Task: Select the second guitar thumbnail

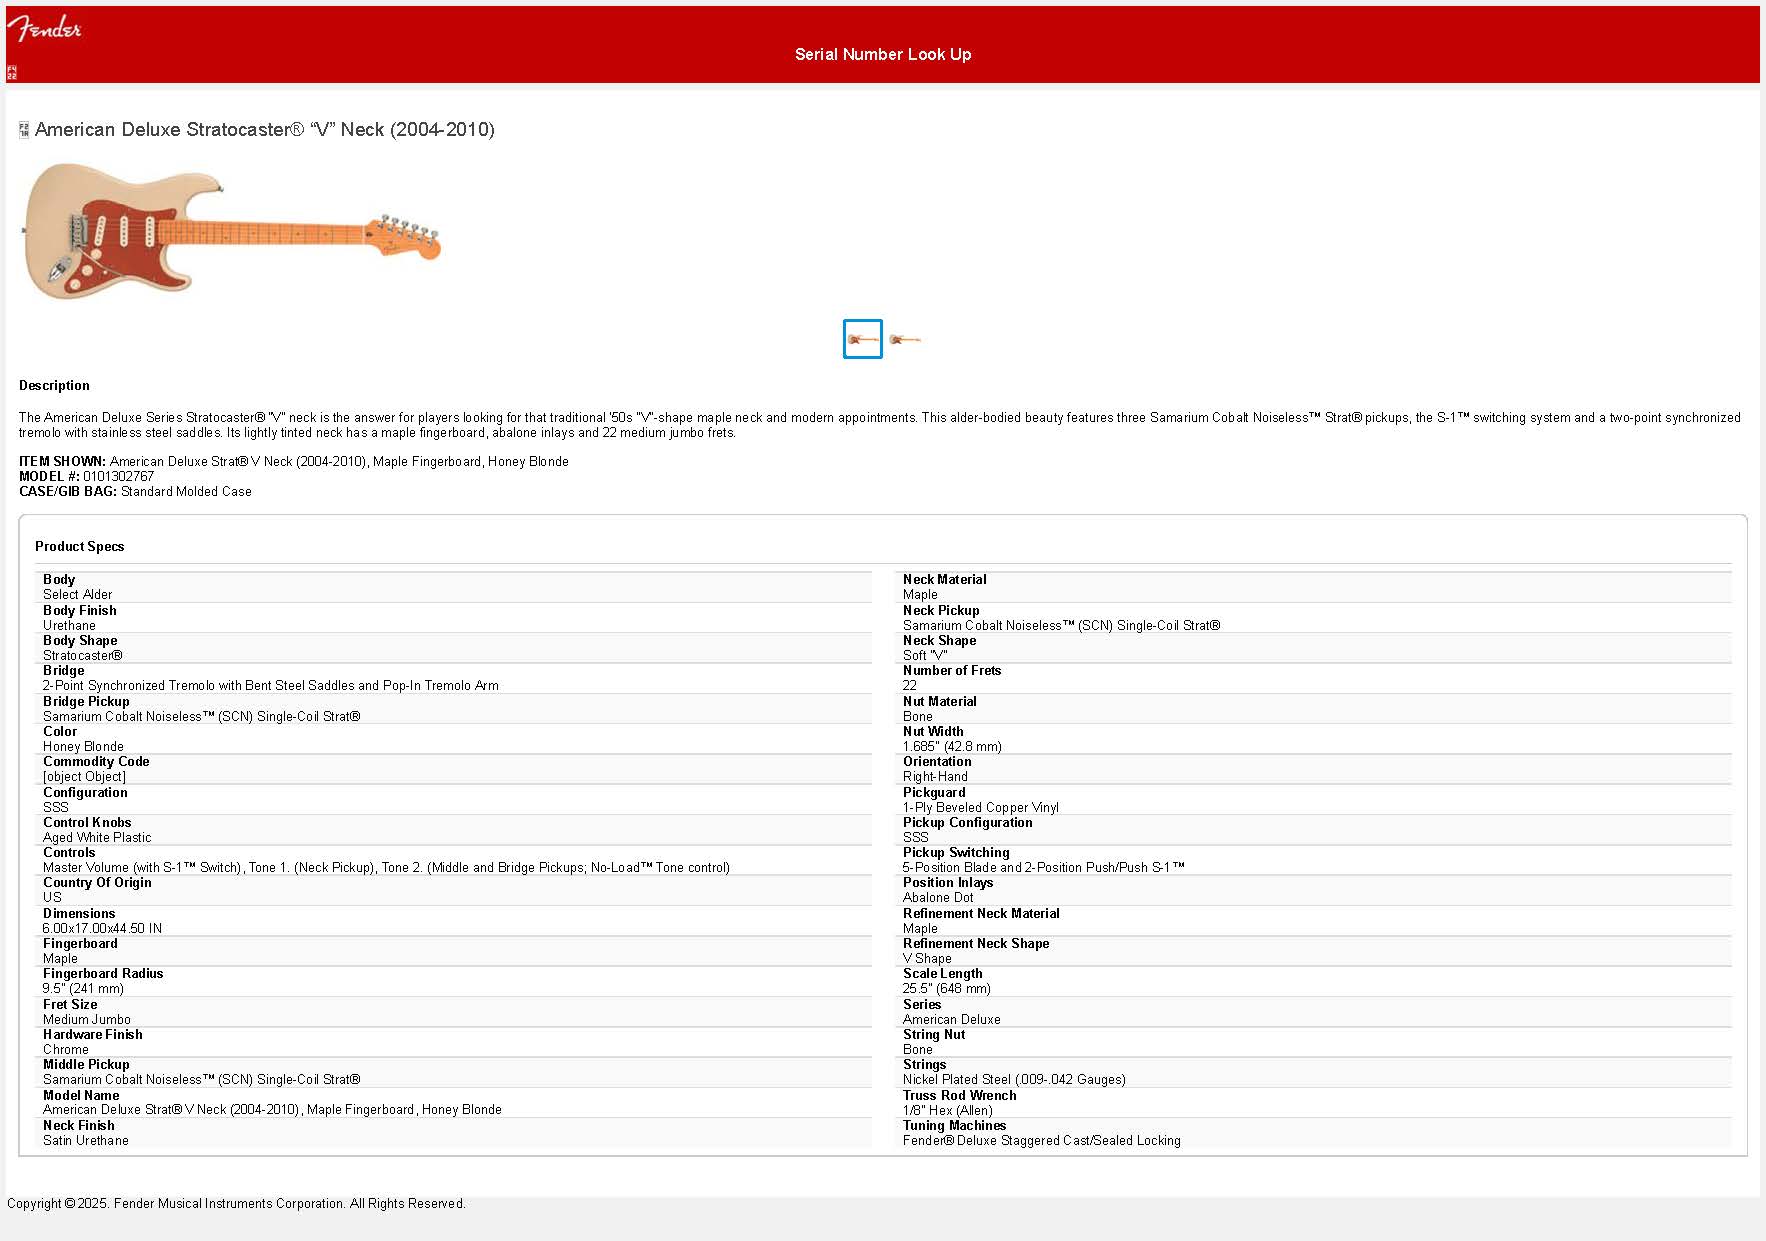Action: click(x=905, y=339)
